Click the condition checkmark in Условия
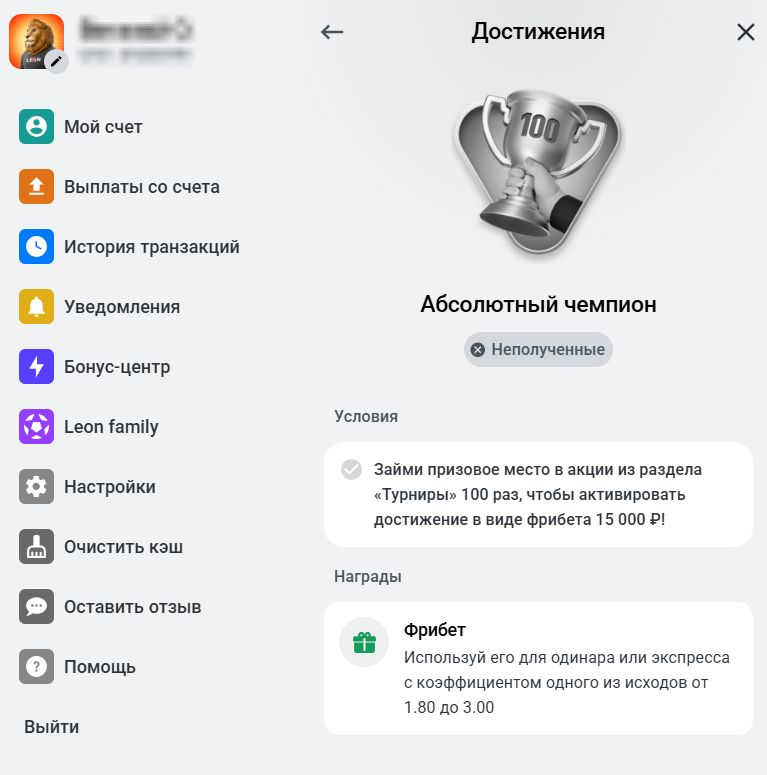 (x=351, y=470)
